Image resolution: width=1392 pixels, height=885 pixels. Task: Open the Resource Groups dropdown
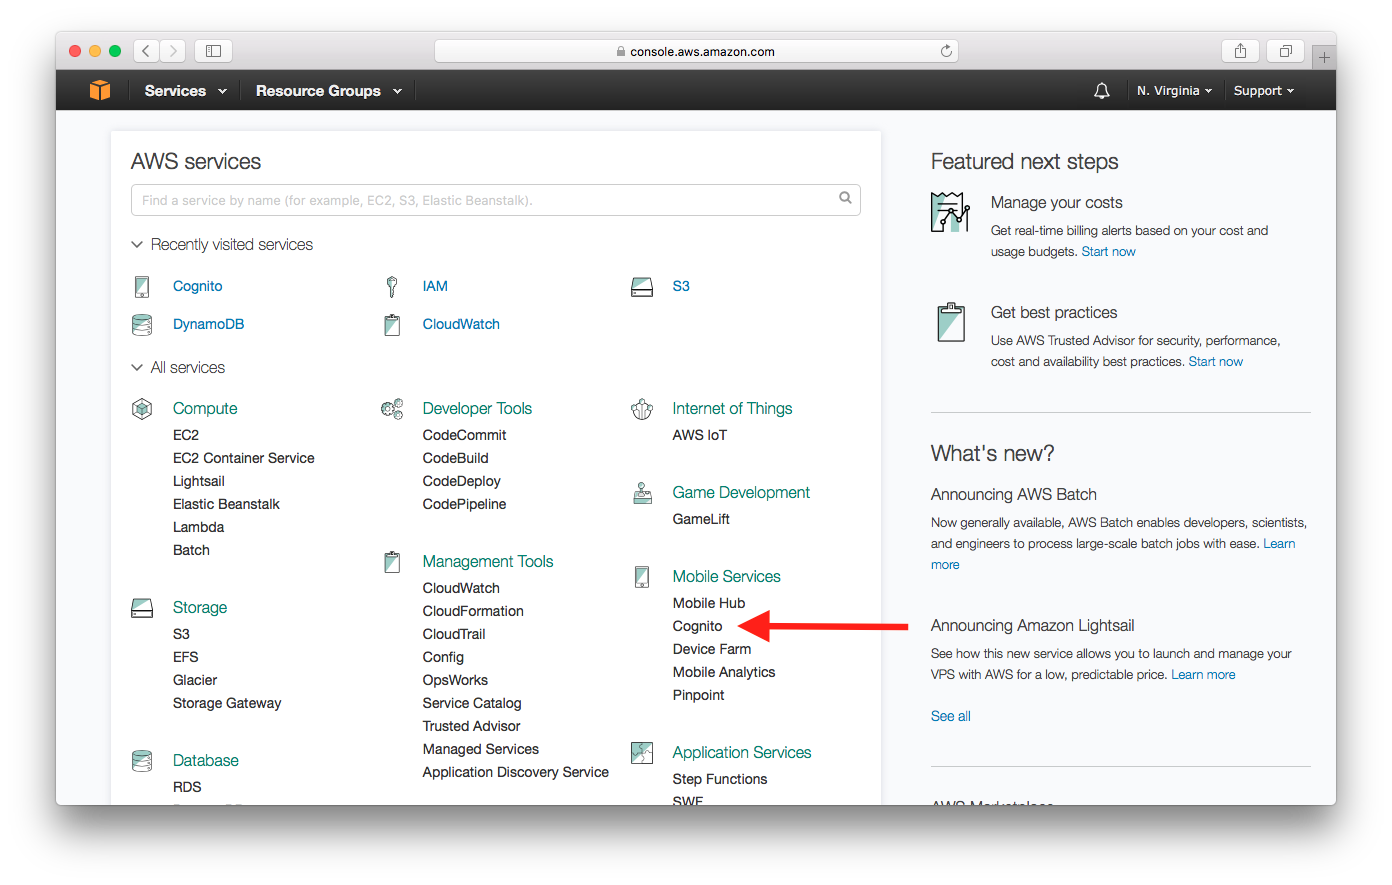329,91
